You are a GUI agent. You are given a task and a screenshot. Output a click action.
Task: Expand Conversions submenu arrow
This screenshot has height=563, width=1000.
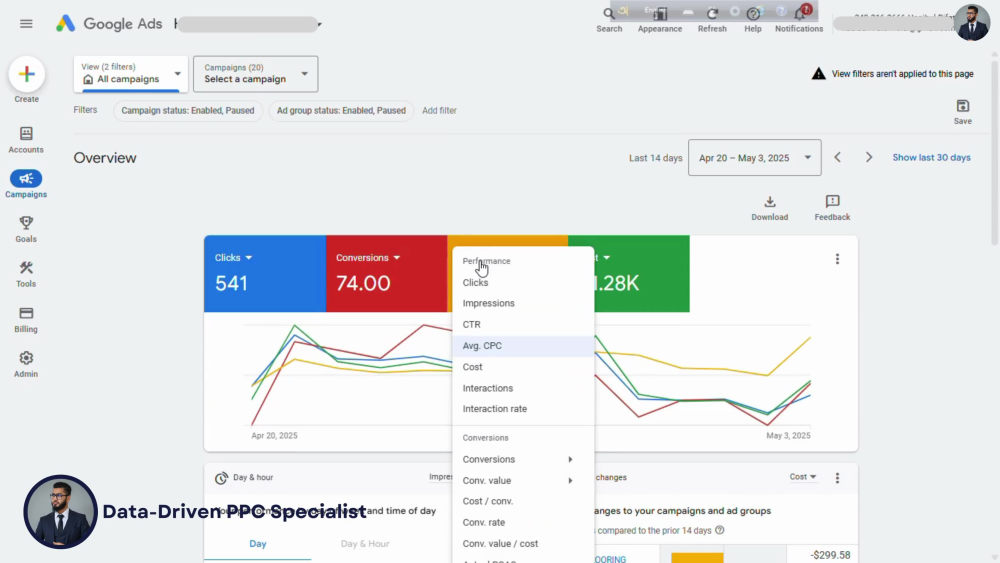click(x=570, y=460)
